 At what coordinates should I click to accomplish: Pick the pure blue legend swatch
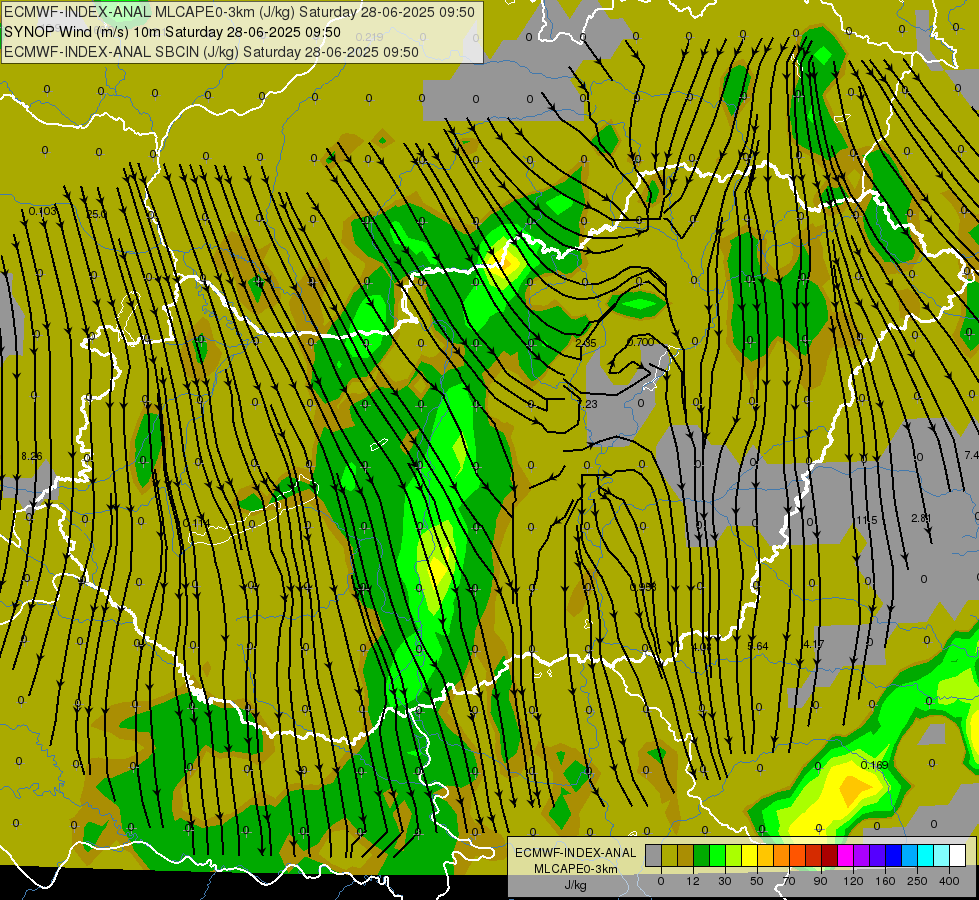[893, 856]
